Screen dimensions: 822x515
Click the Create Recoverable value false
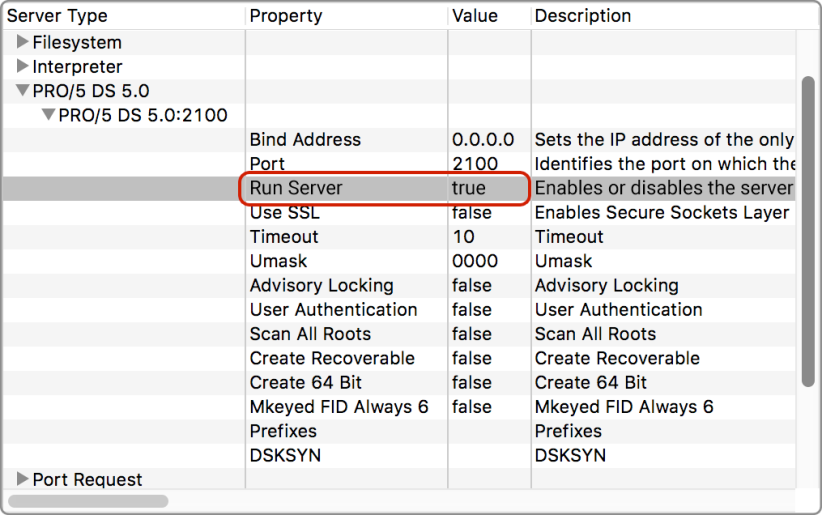click(x=472, y=358)
